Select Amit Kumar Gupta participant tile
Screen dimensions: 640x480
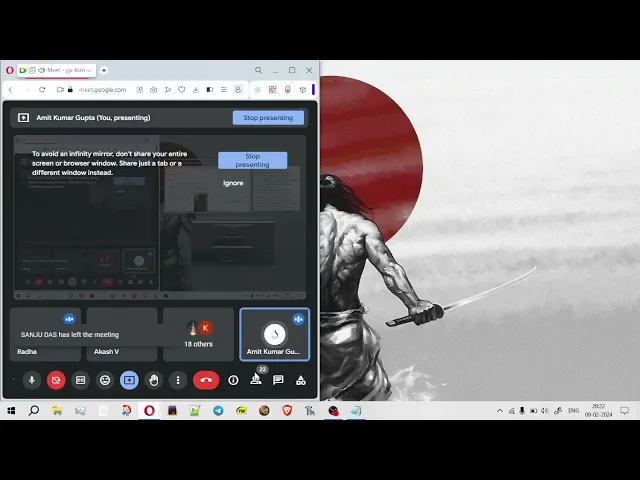coord(275,334)
